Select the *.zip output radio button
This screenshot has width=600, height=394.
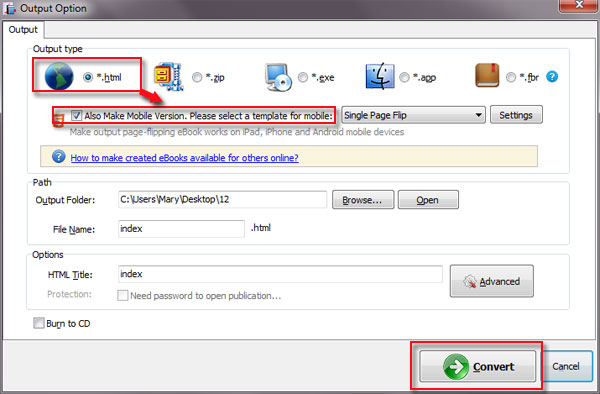197,77
